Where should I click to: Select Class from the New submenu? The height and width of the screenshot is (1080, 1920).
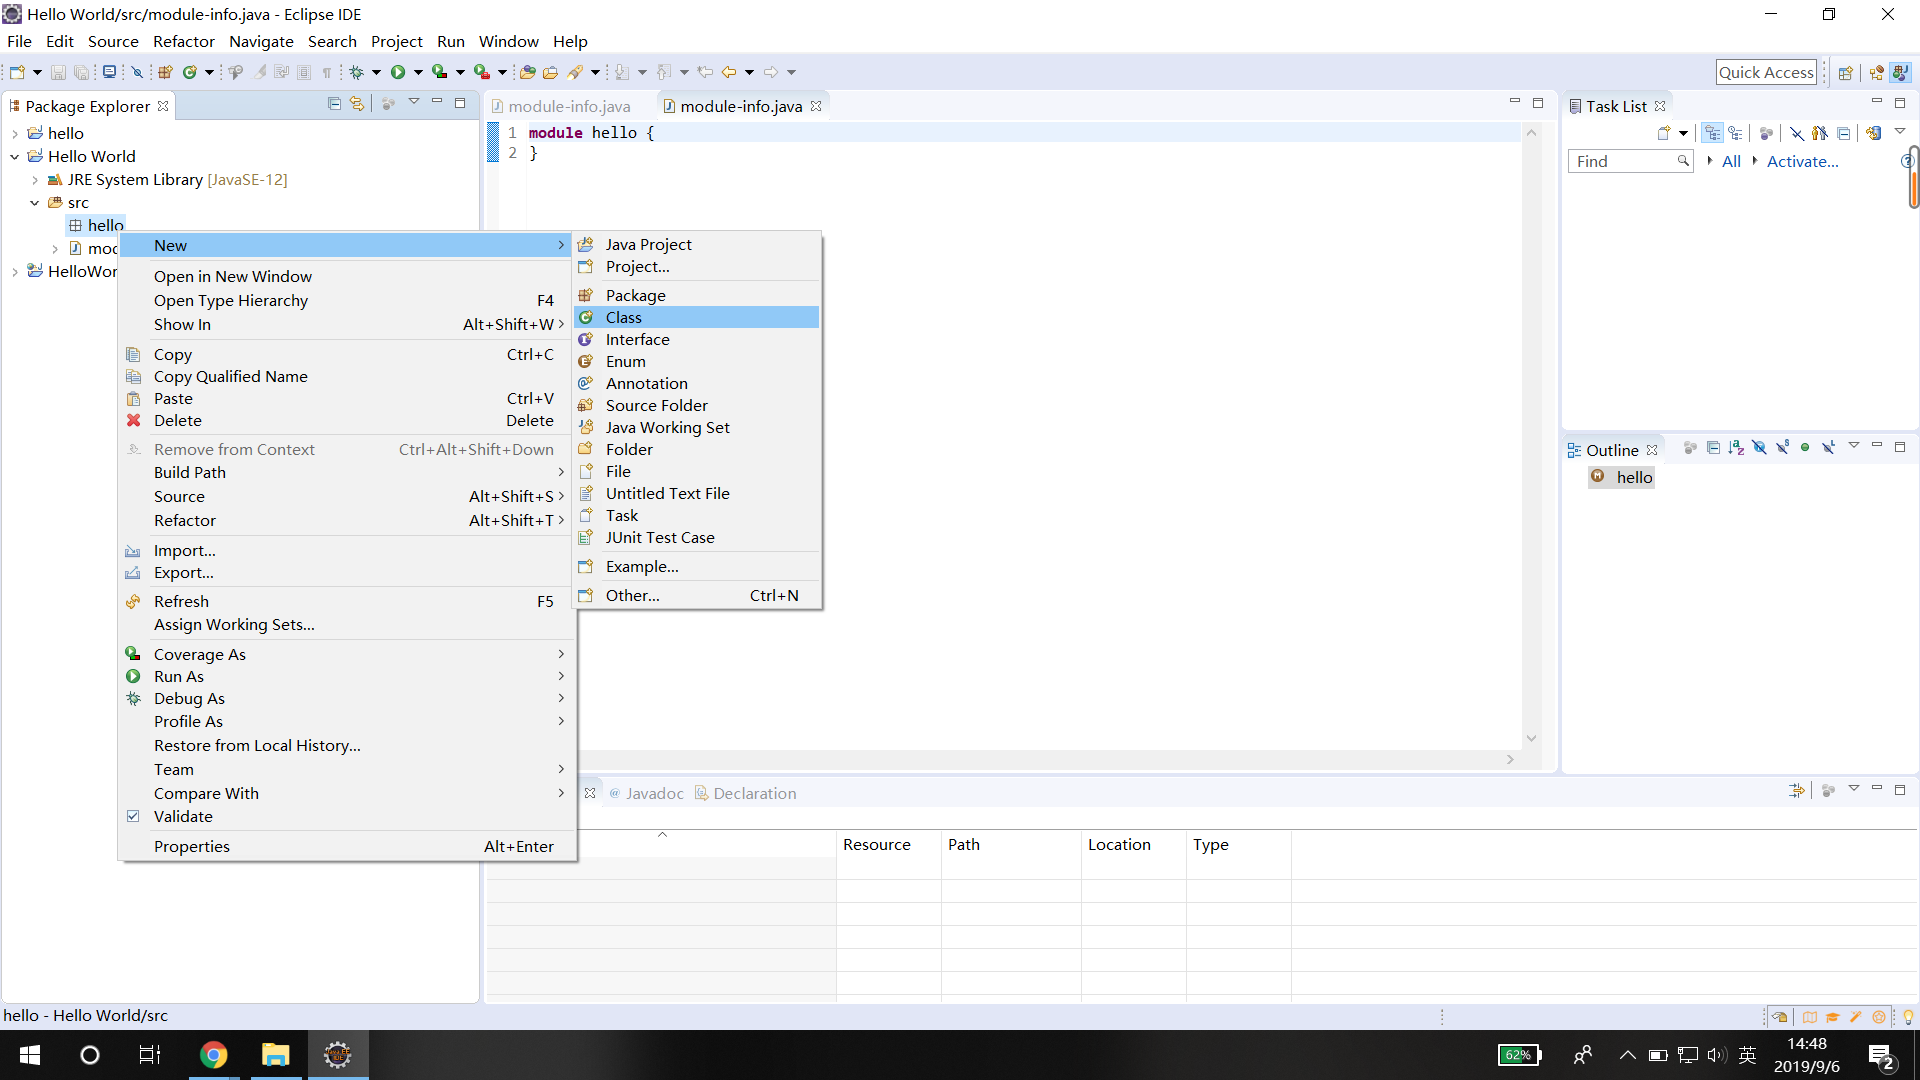624,317
